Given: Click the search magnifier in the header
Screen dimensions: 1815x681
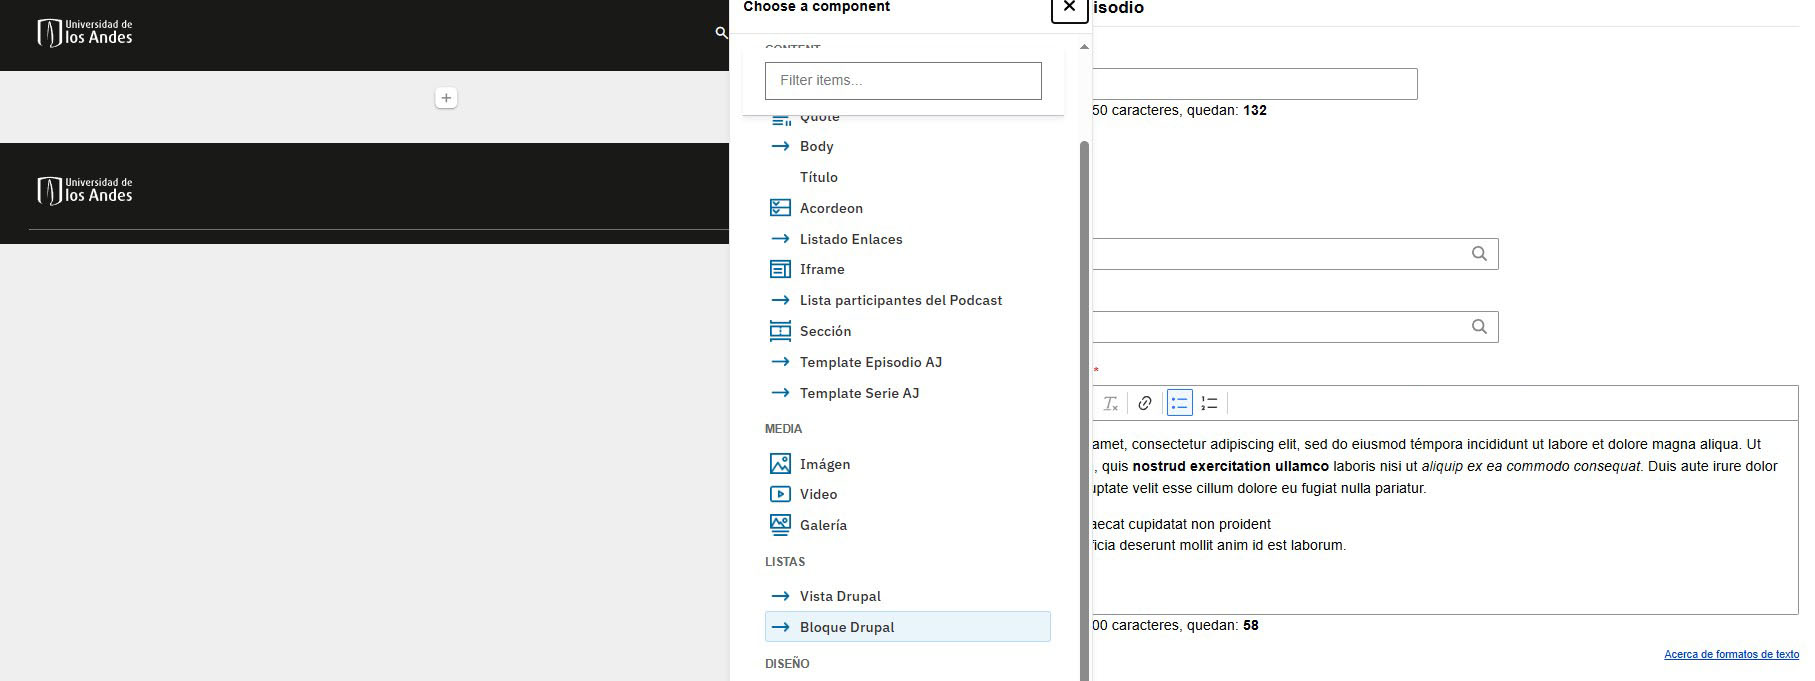Looking at the screenshot, I should pos(721,33).
